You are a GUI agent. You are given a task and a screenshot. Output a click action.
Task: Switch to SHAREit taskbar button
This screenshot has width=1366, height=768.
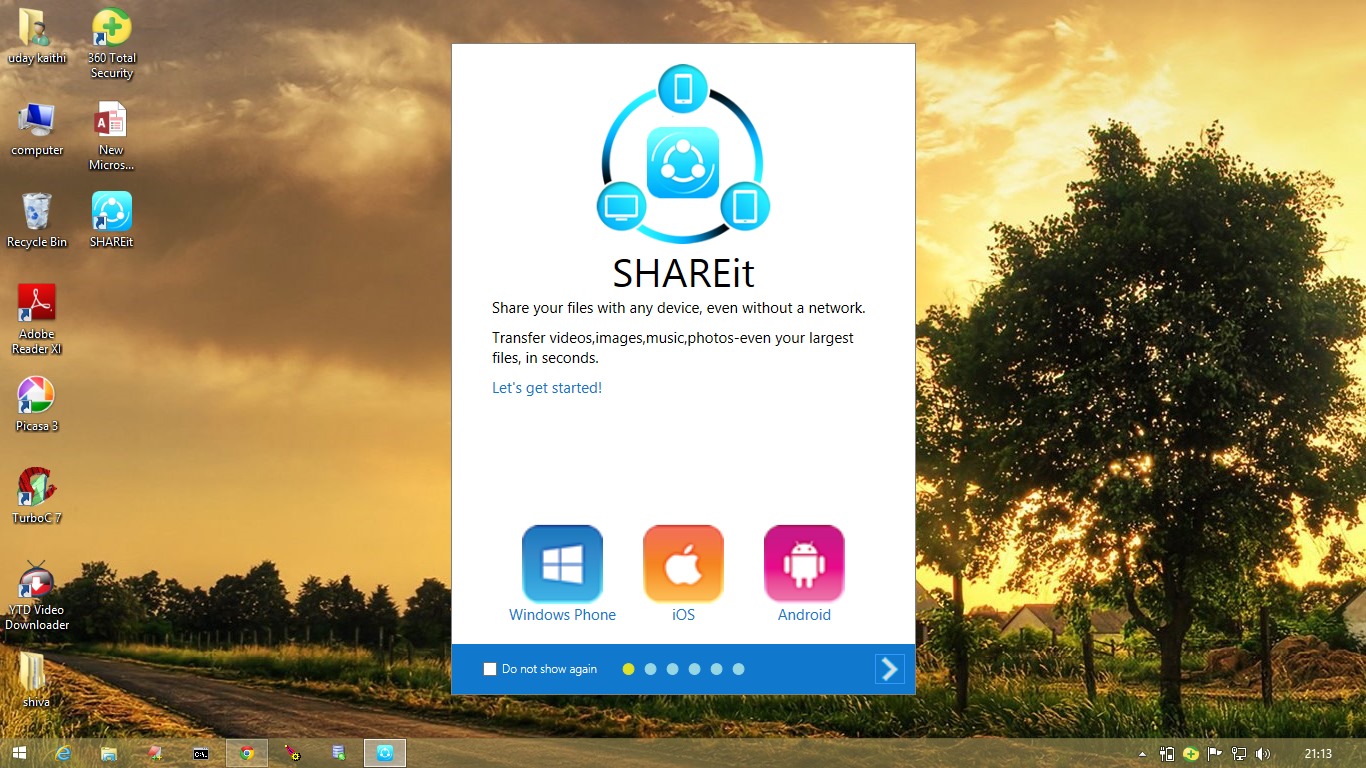pyautogui.click(x=385, y=753)
